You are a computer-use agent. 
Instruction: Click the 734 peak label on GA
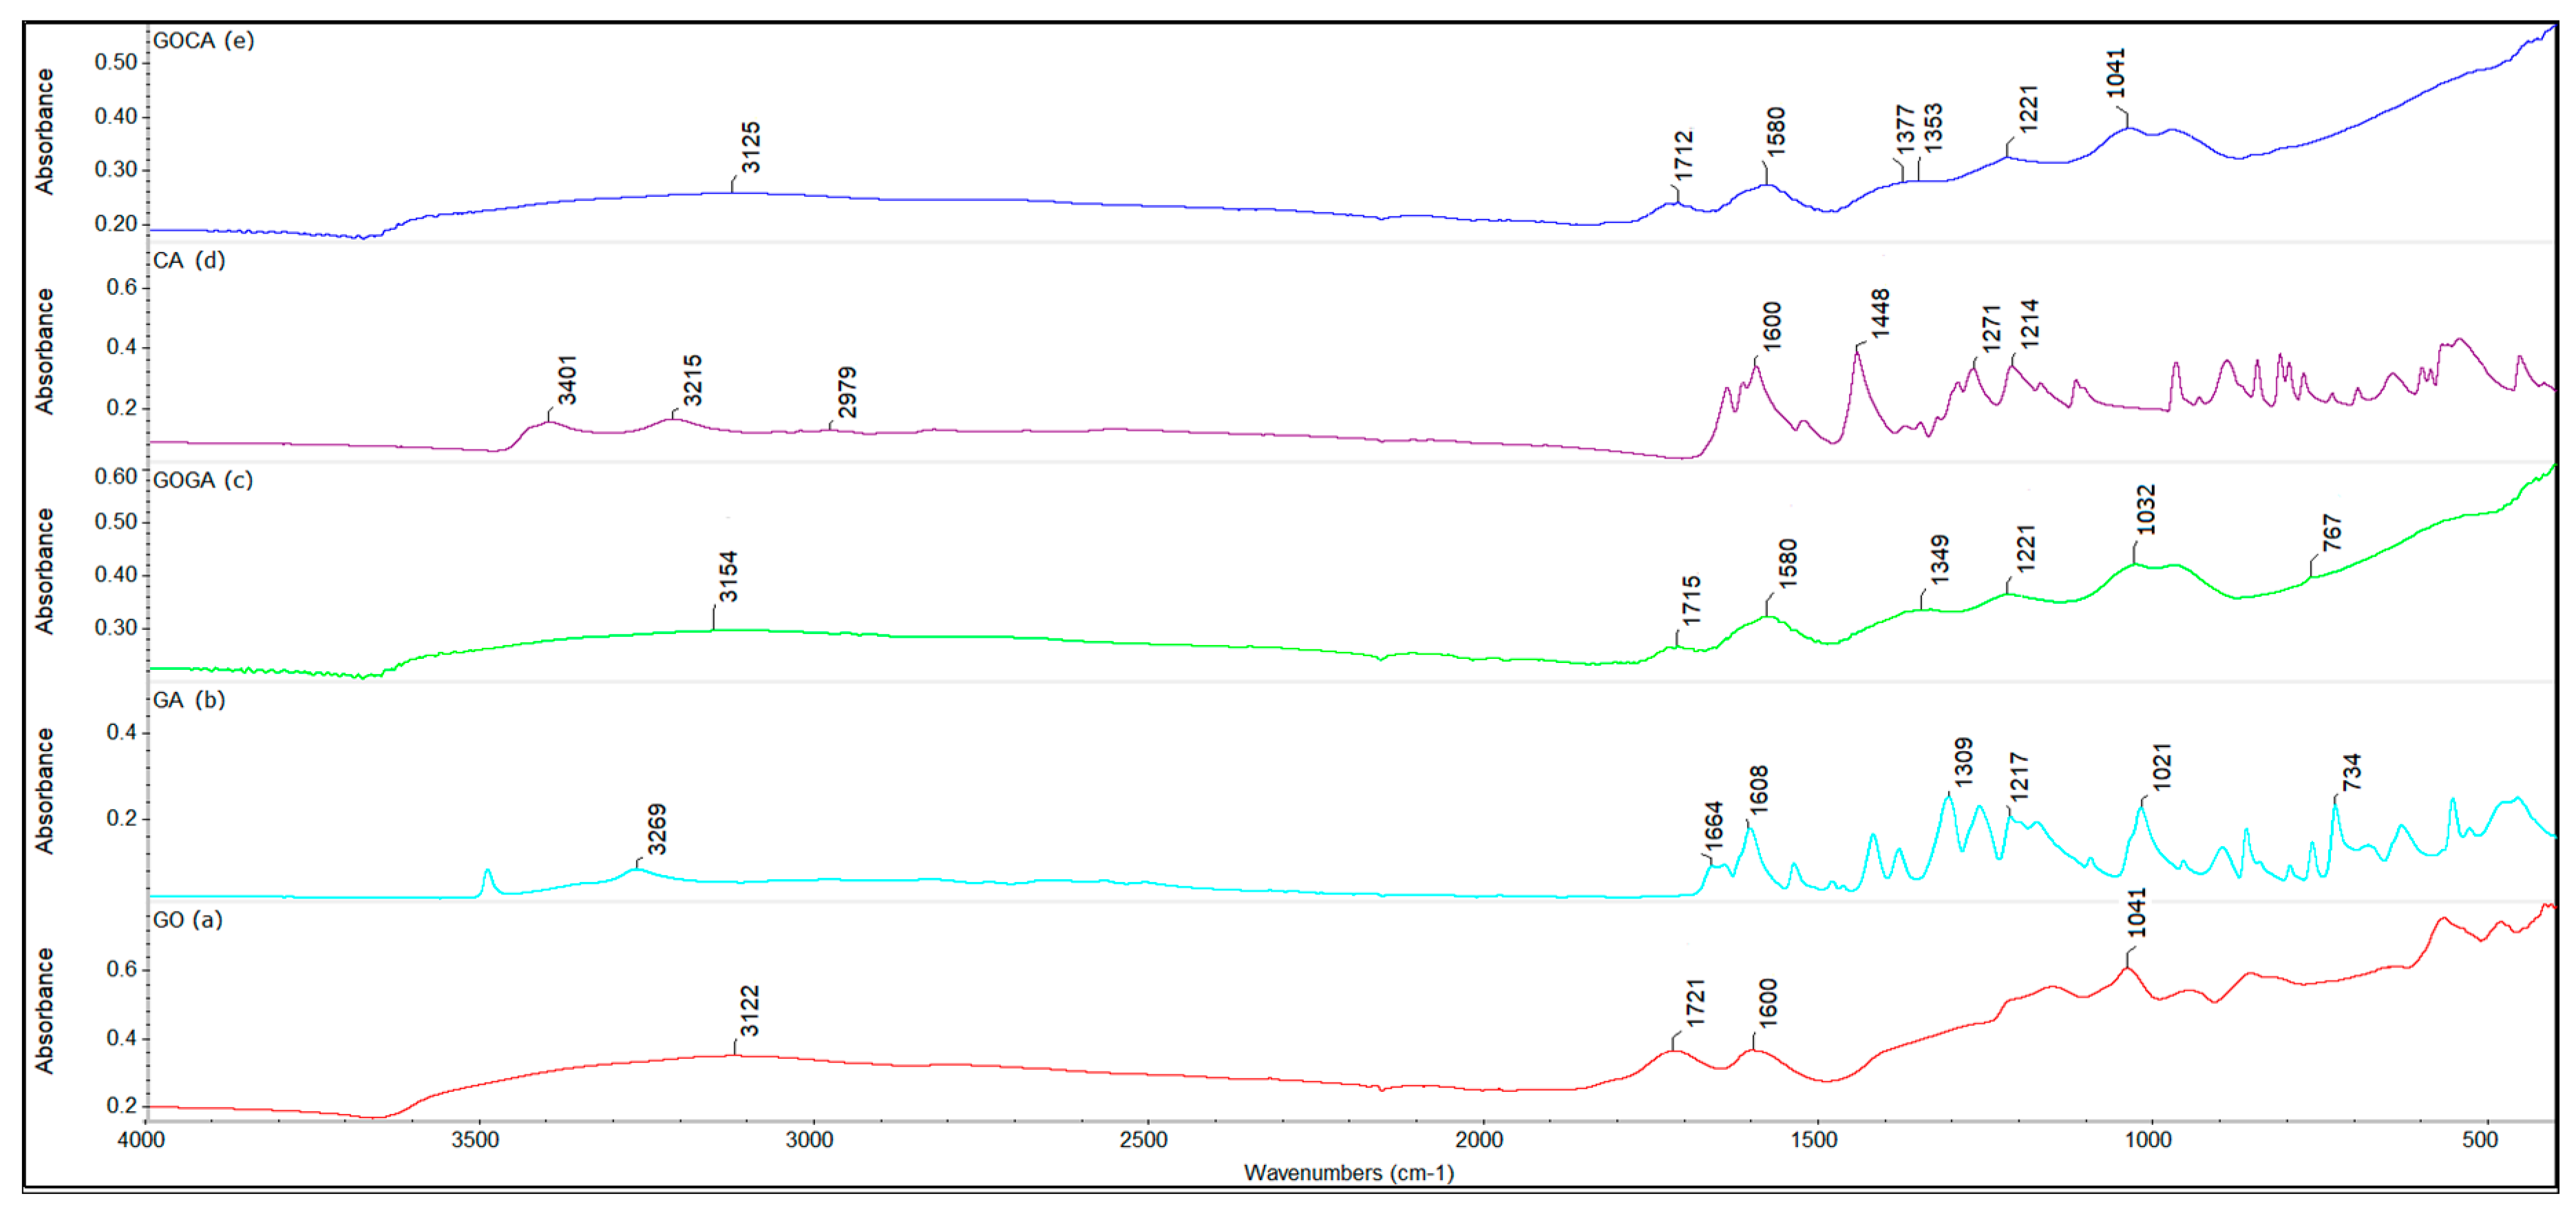2351,773
